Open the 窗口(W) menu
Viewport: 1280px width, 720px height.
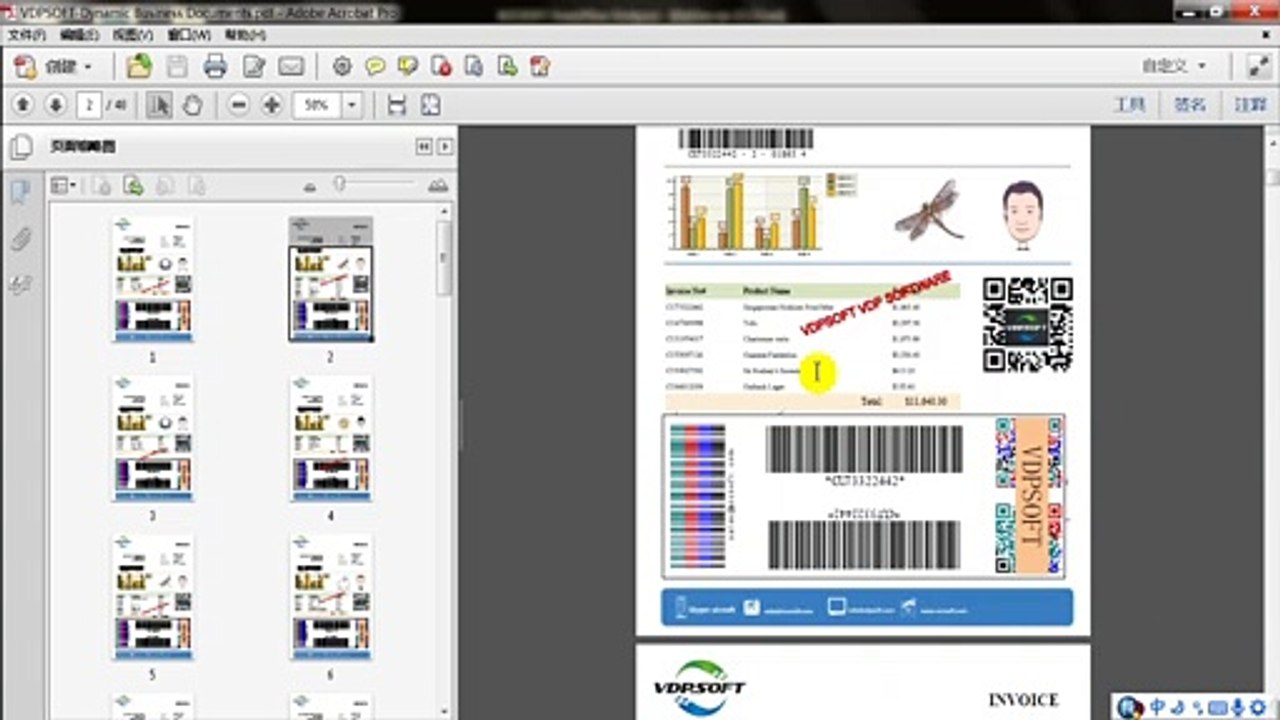tap(189, 34)
